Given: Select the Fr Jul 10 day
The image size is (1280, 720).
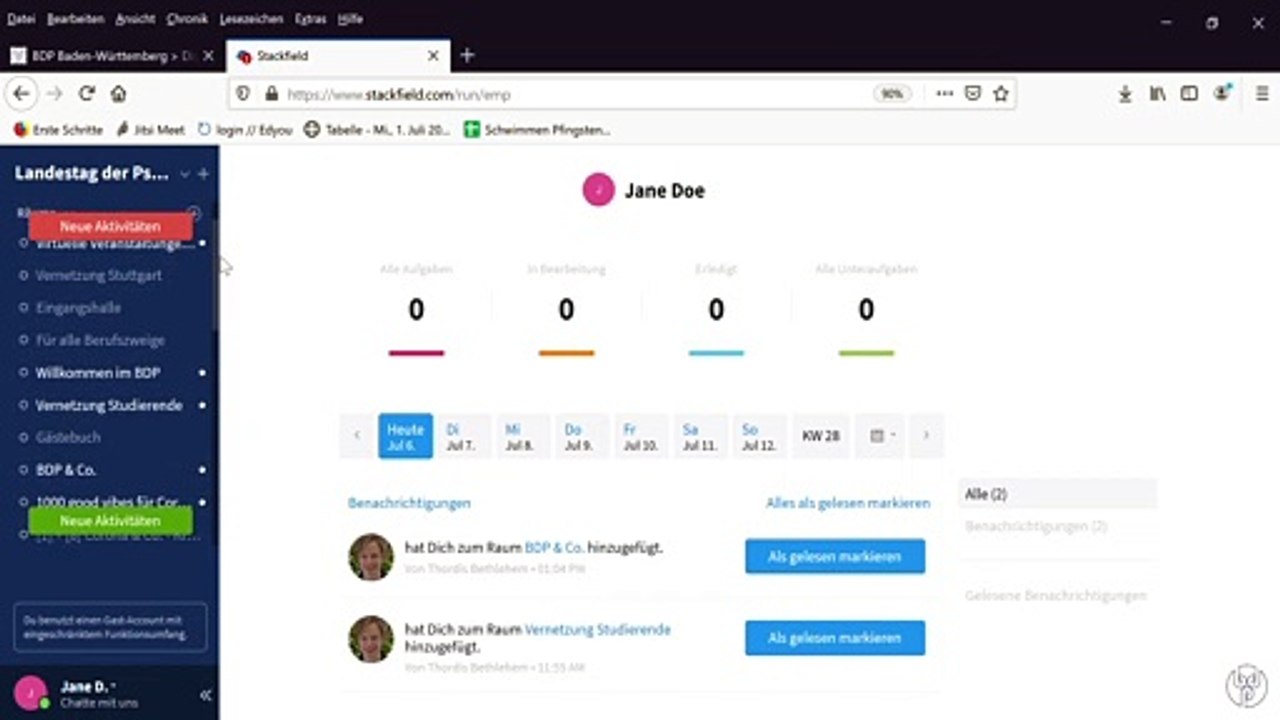Looking at the screenshot, I should point(641,436).
